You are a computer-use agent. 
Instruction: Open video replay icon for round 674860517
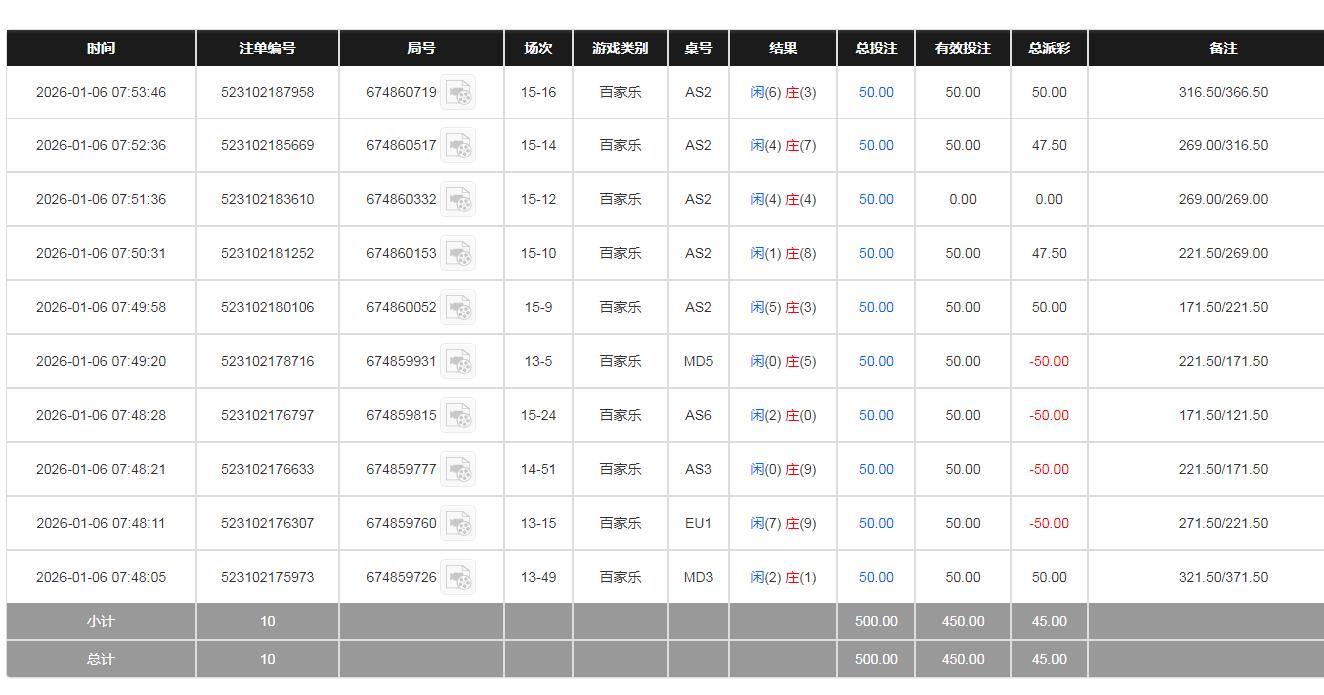(x=459, y=146)
